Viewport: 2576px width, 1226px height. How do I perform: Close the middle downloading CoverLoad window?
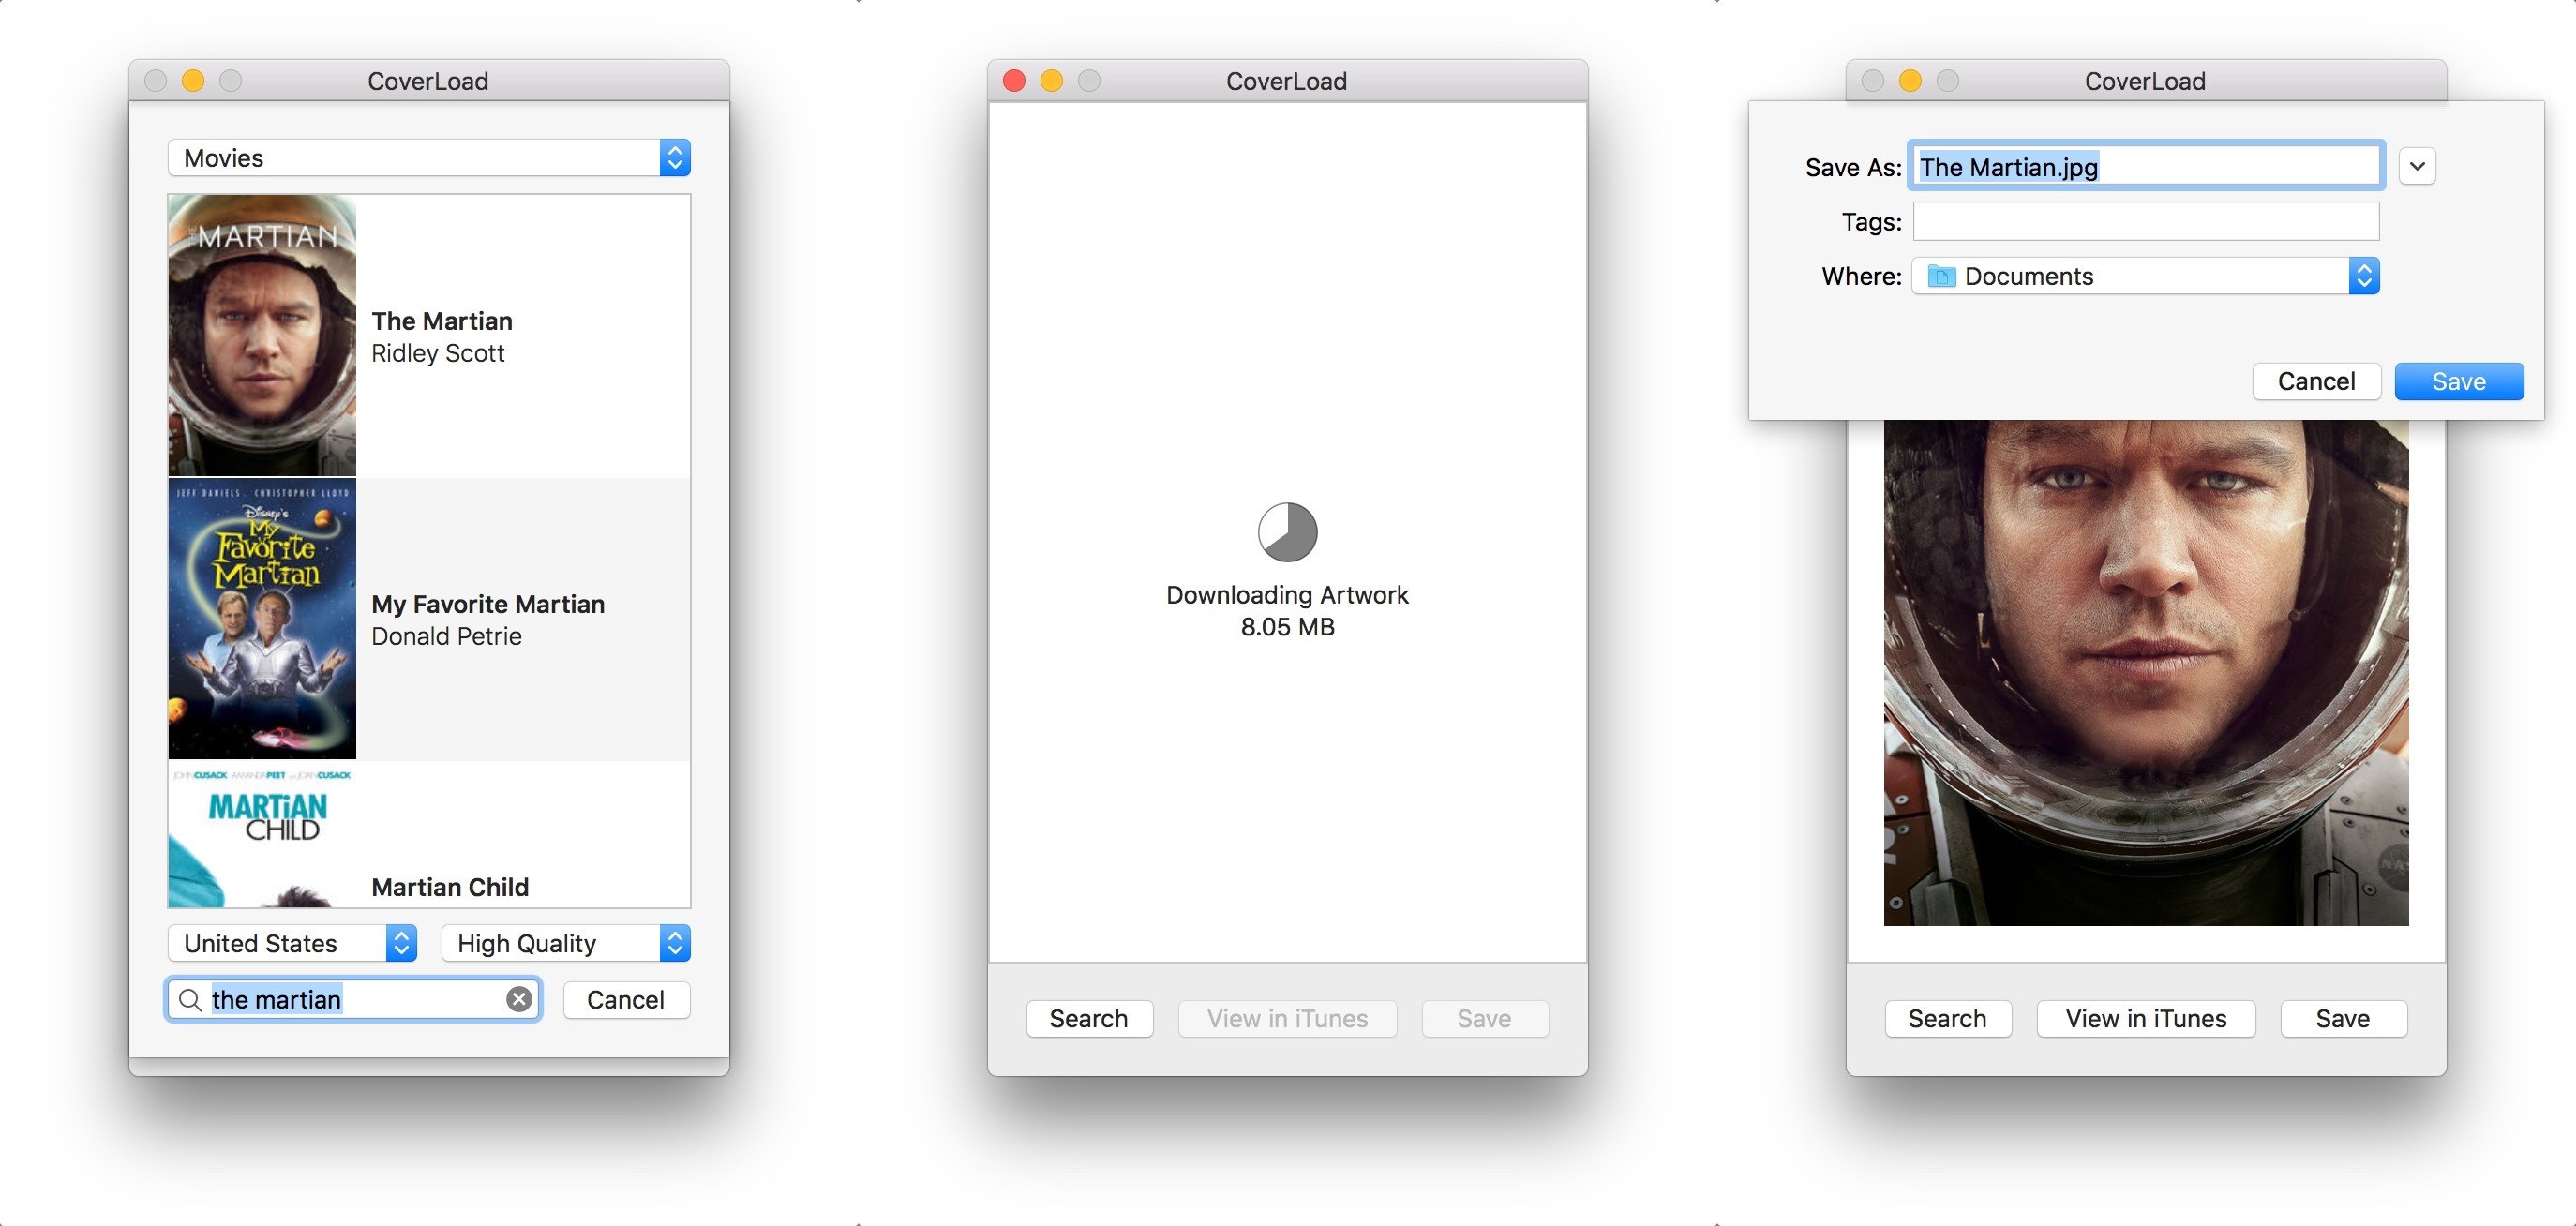(x=1014, y=81)
